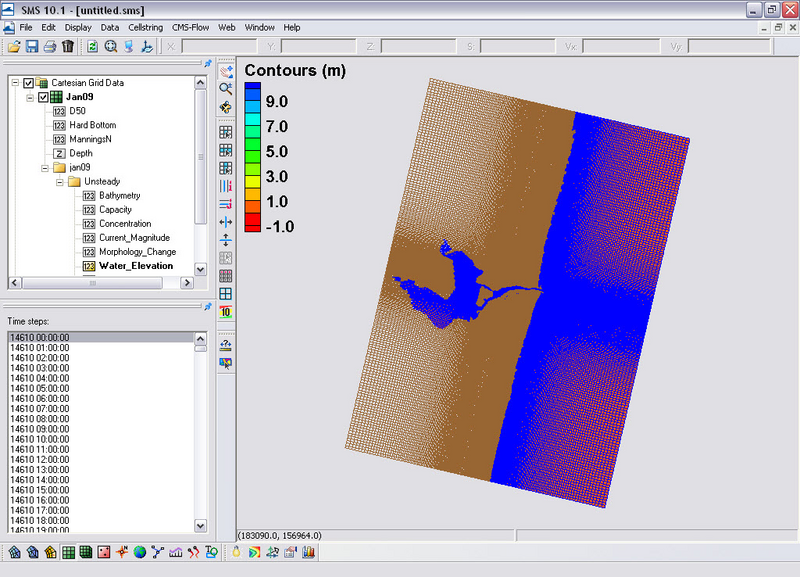The image size is (800, 577).
Task: Open the Help menu
Action: tap(292, 28)
